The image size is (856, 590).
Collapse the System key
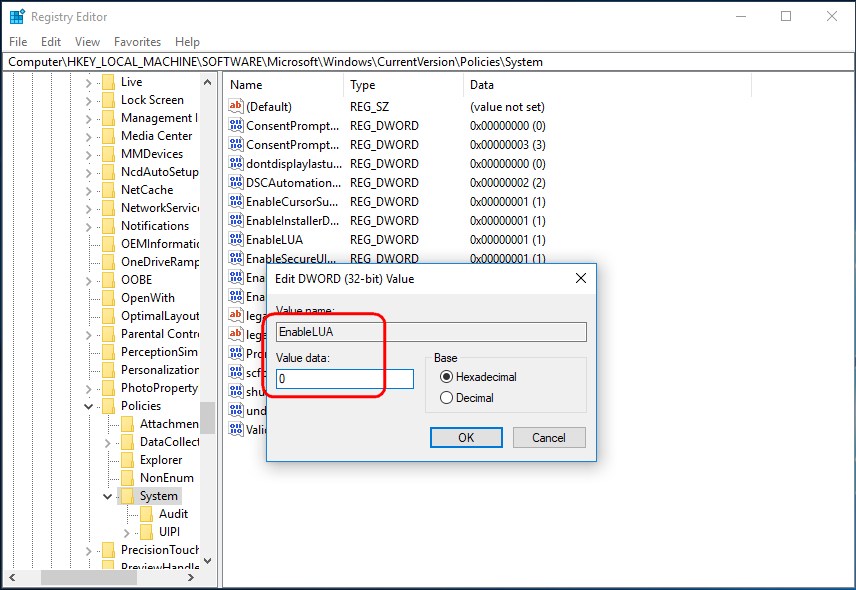108,497
